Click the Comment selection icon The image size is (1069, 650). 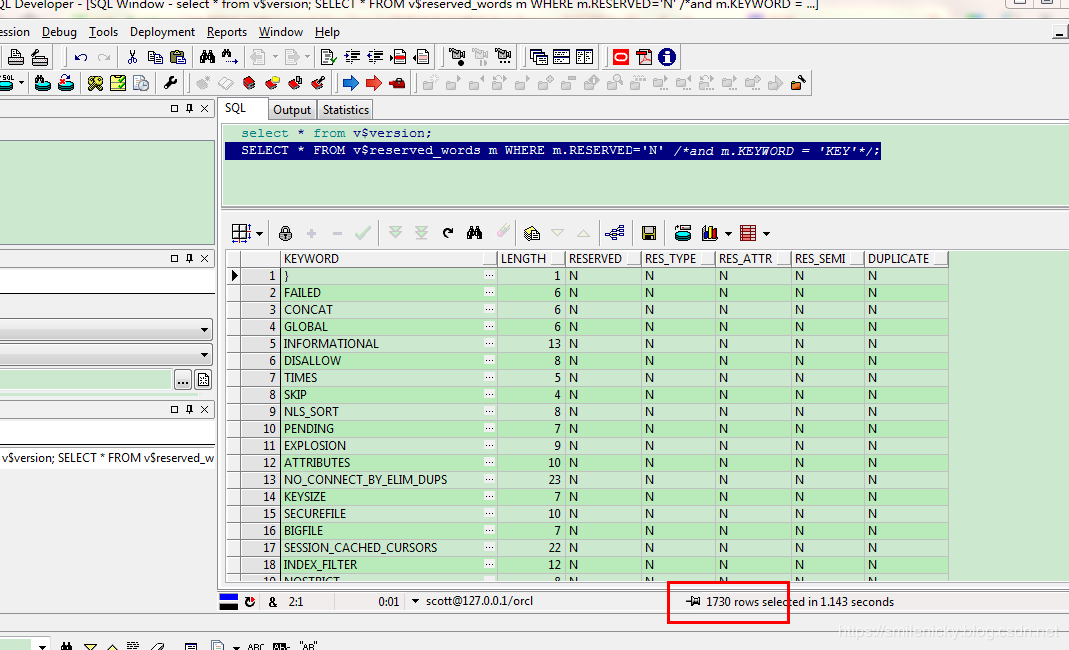click(398, 57)
